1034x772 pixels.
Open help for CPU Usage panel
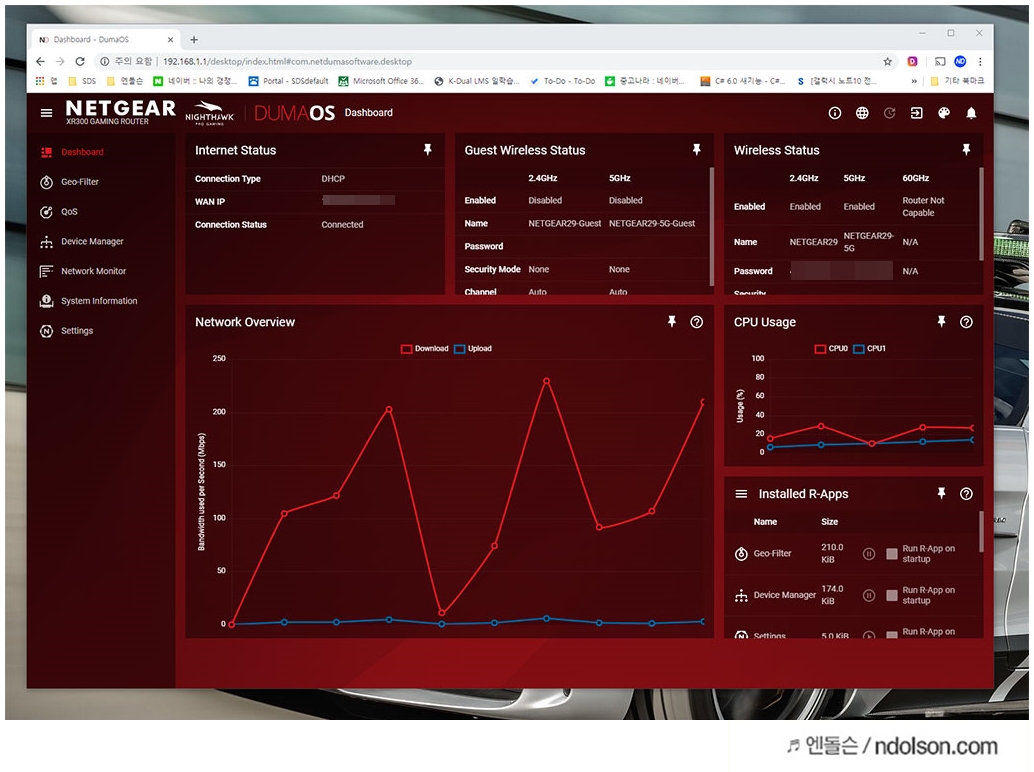click(x=966, y=322)
